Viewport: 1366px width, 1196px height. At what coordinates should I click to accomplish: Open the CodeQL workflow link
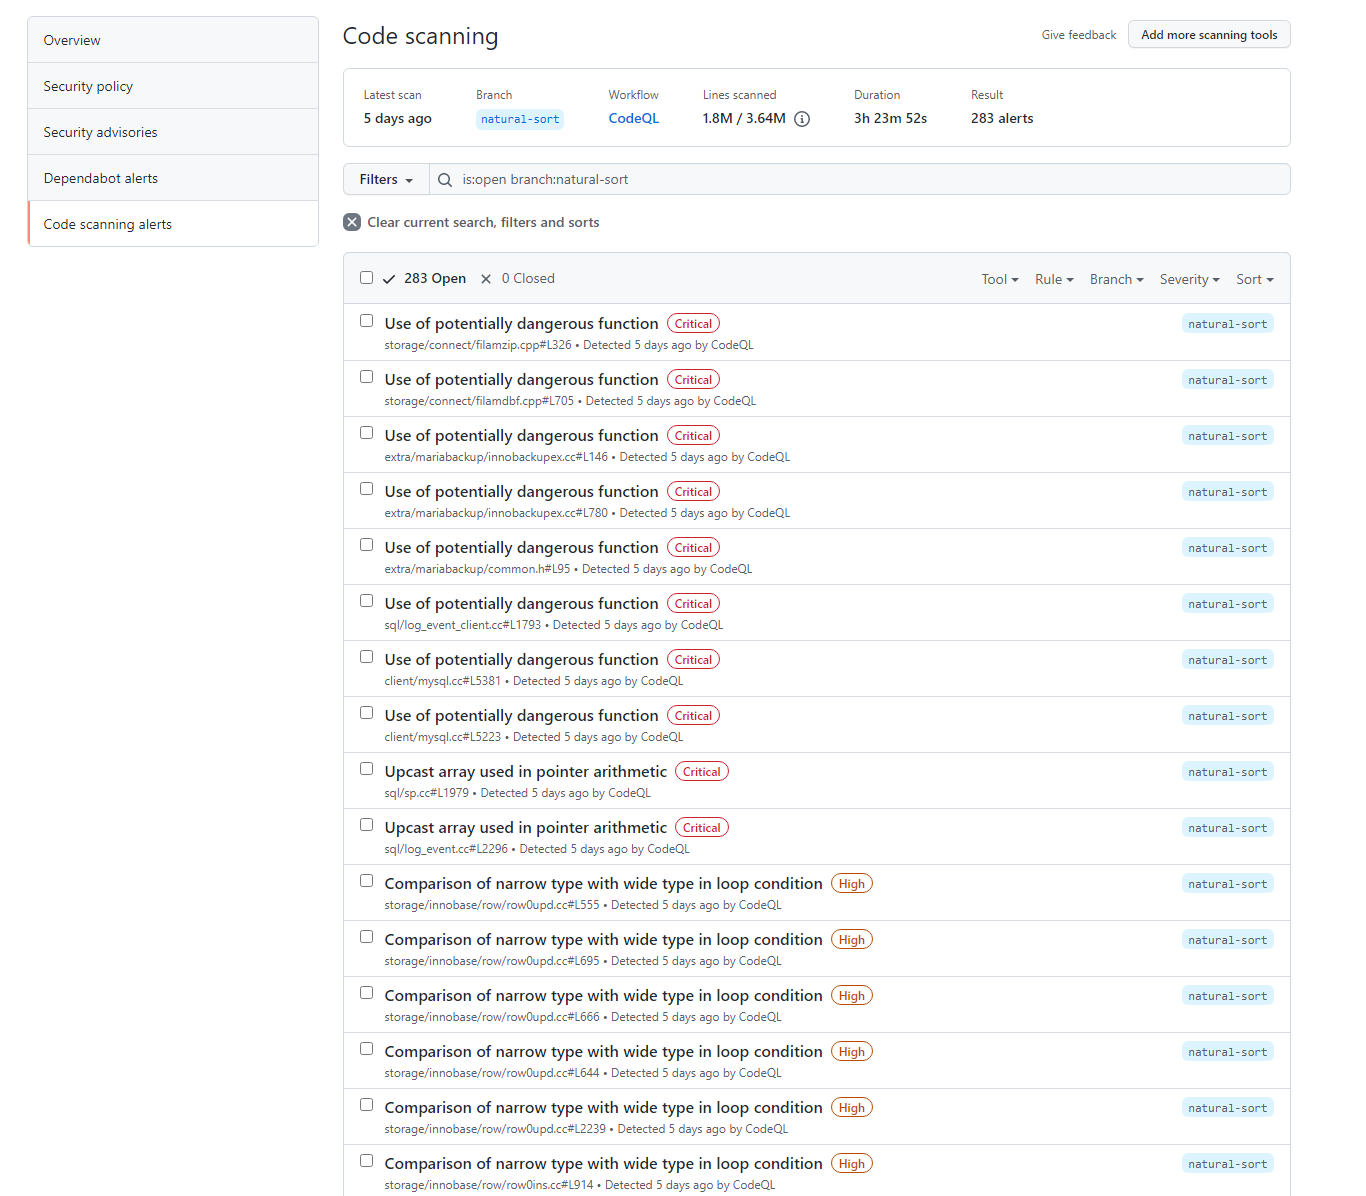point(633,118)
